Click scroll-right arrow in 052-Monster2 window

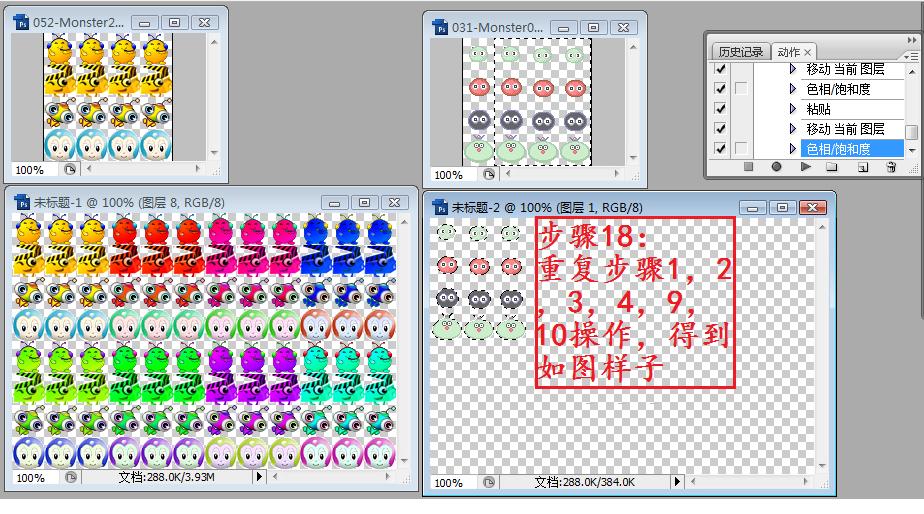[197, 169]
